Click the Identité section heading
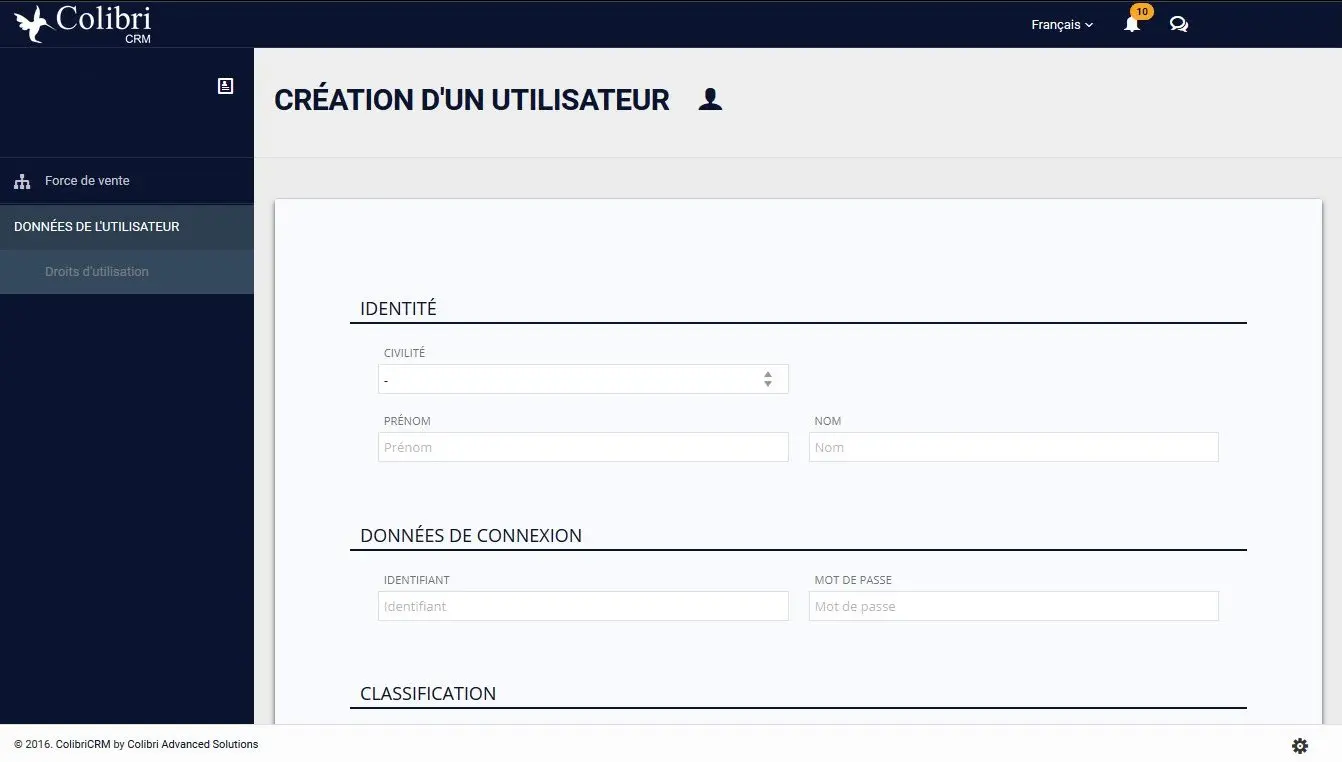This screenshot has height=762, width=1342. click(398, 309)
